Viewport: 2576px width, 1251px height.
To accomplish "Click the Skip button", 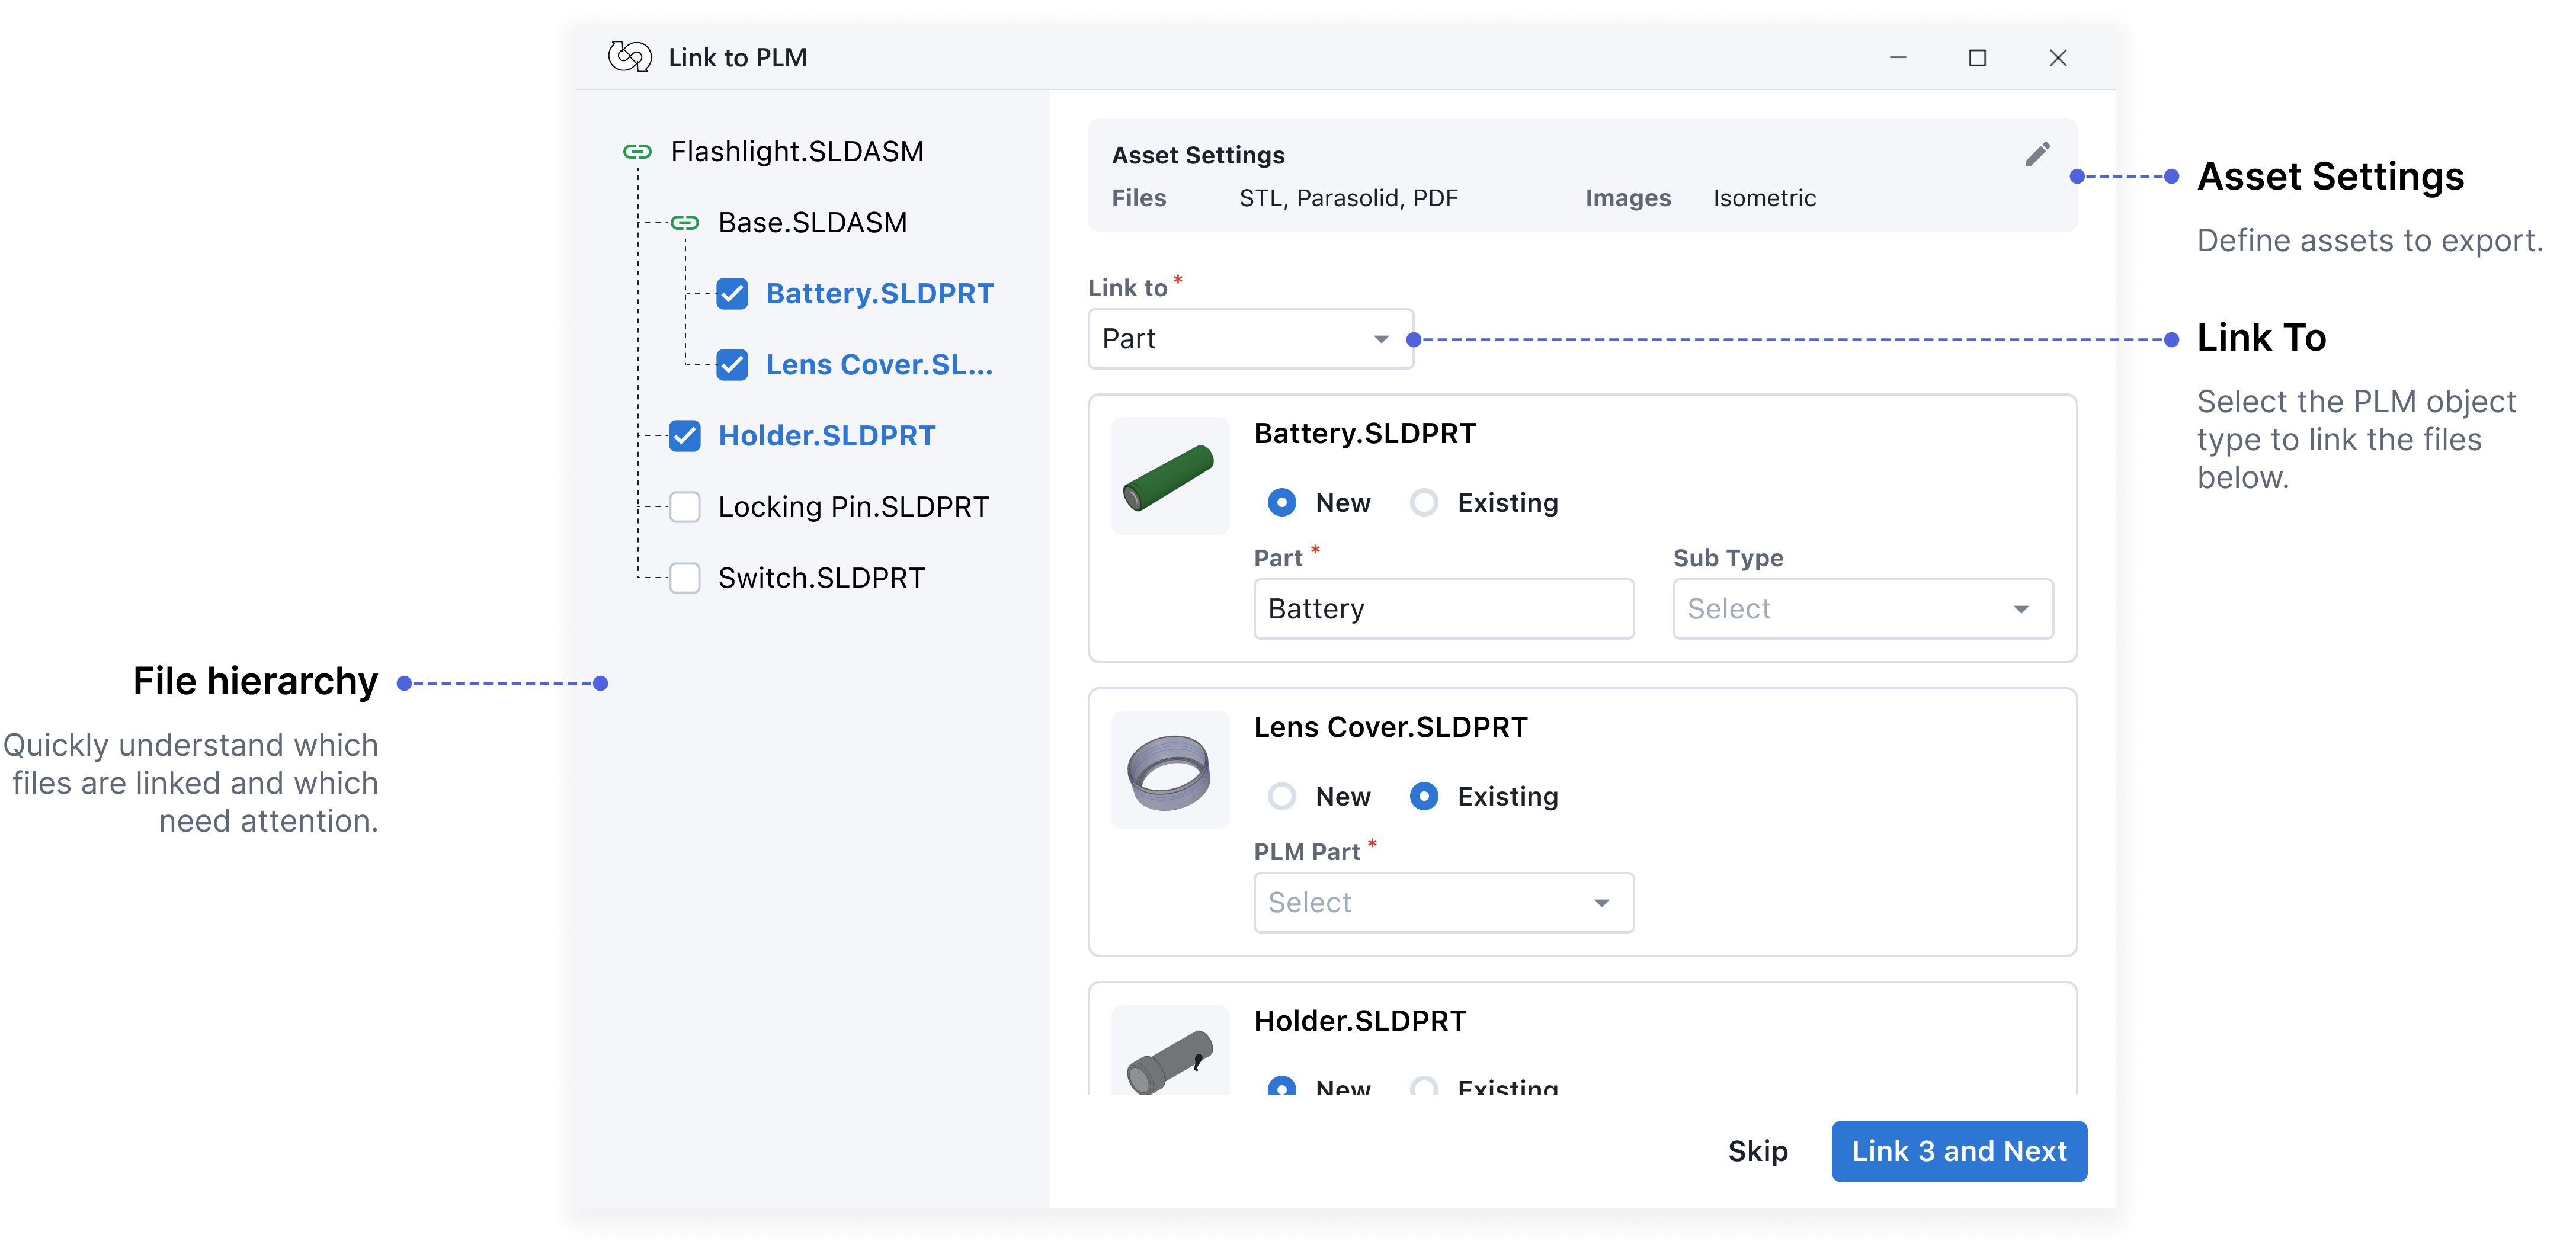I will coord(1757,1151).
